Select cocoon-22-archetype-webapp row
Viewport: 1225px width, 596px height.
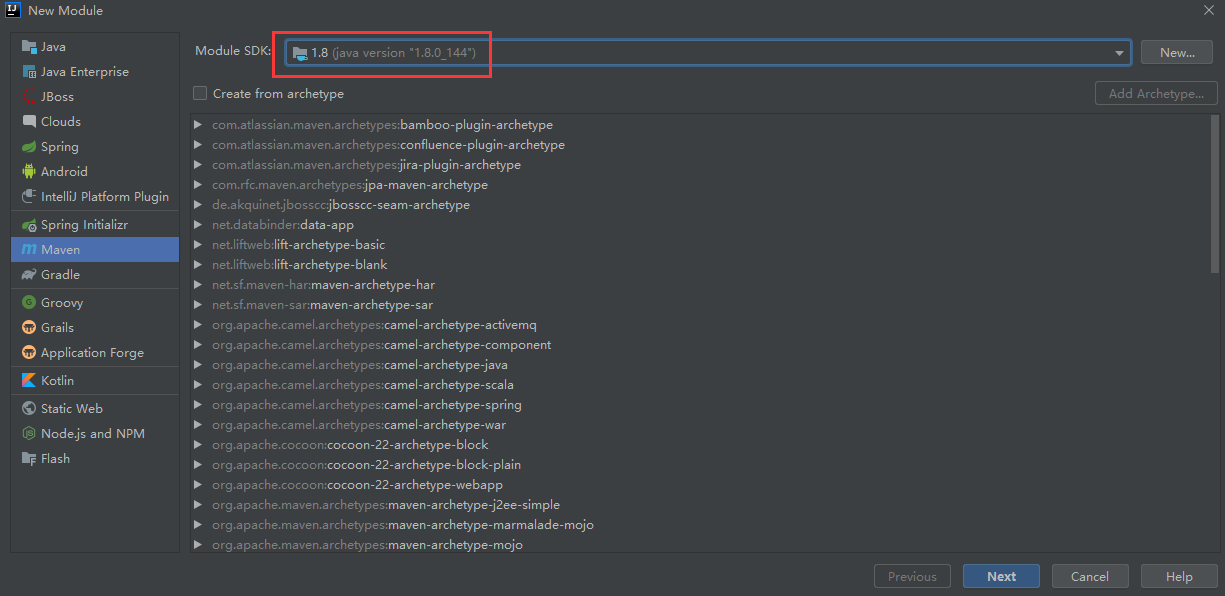[700, 485]
